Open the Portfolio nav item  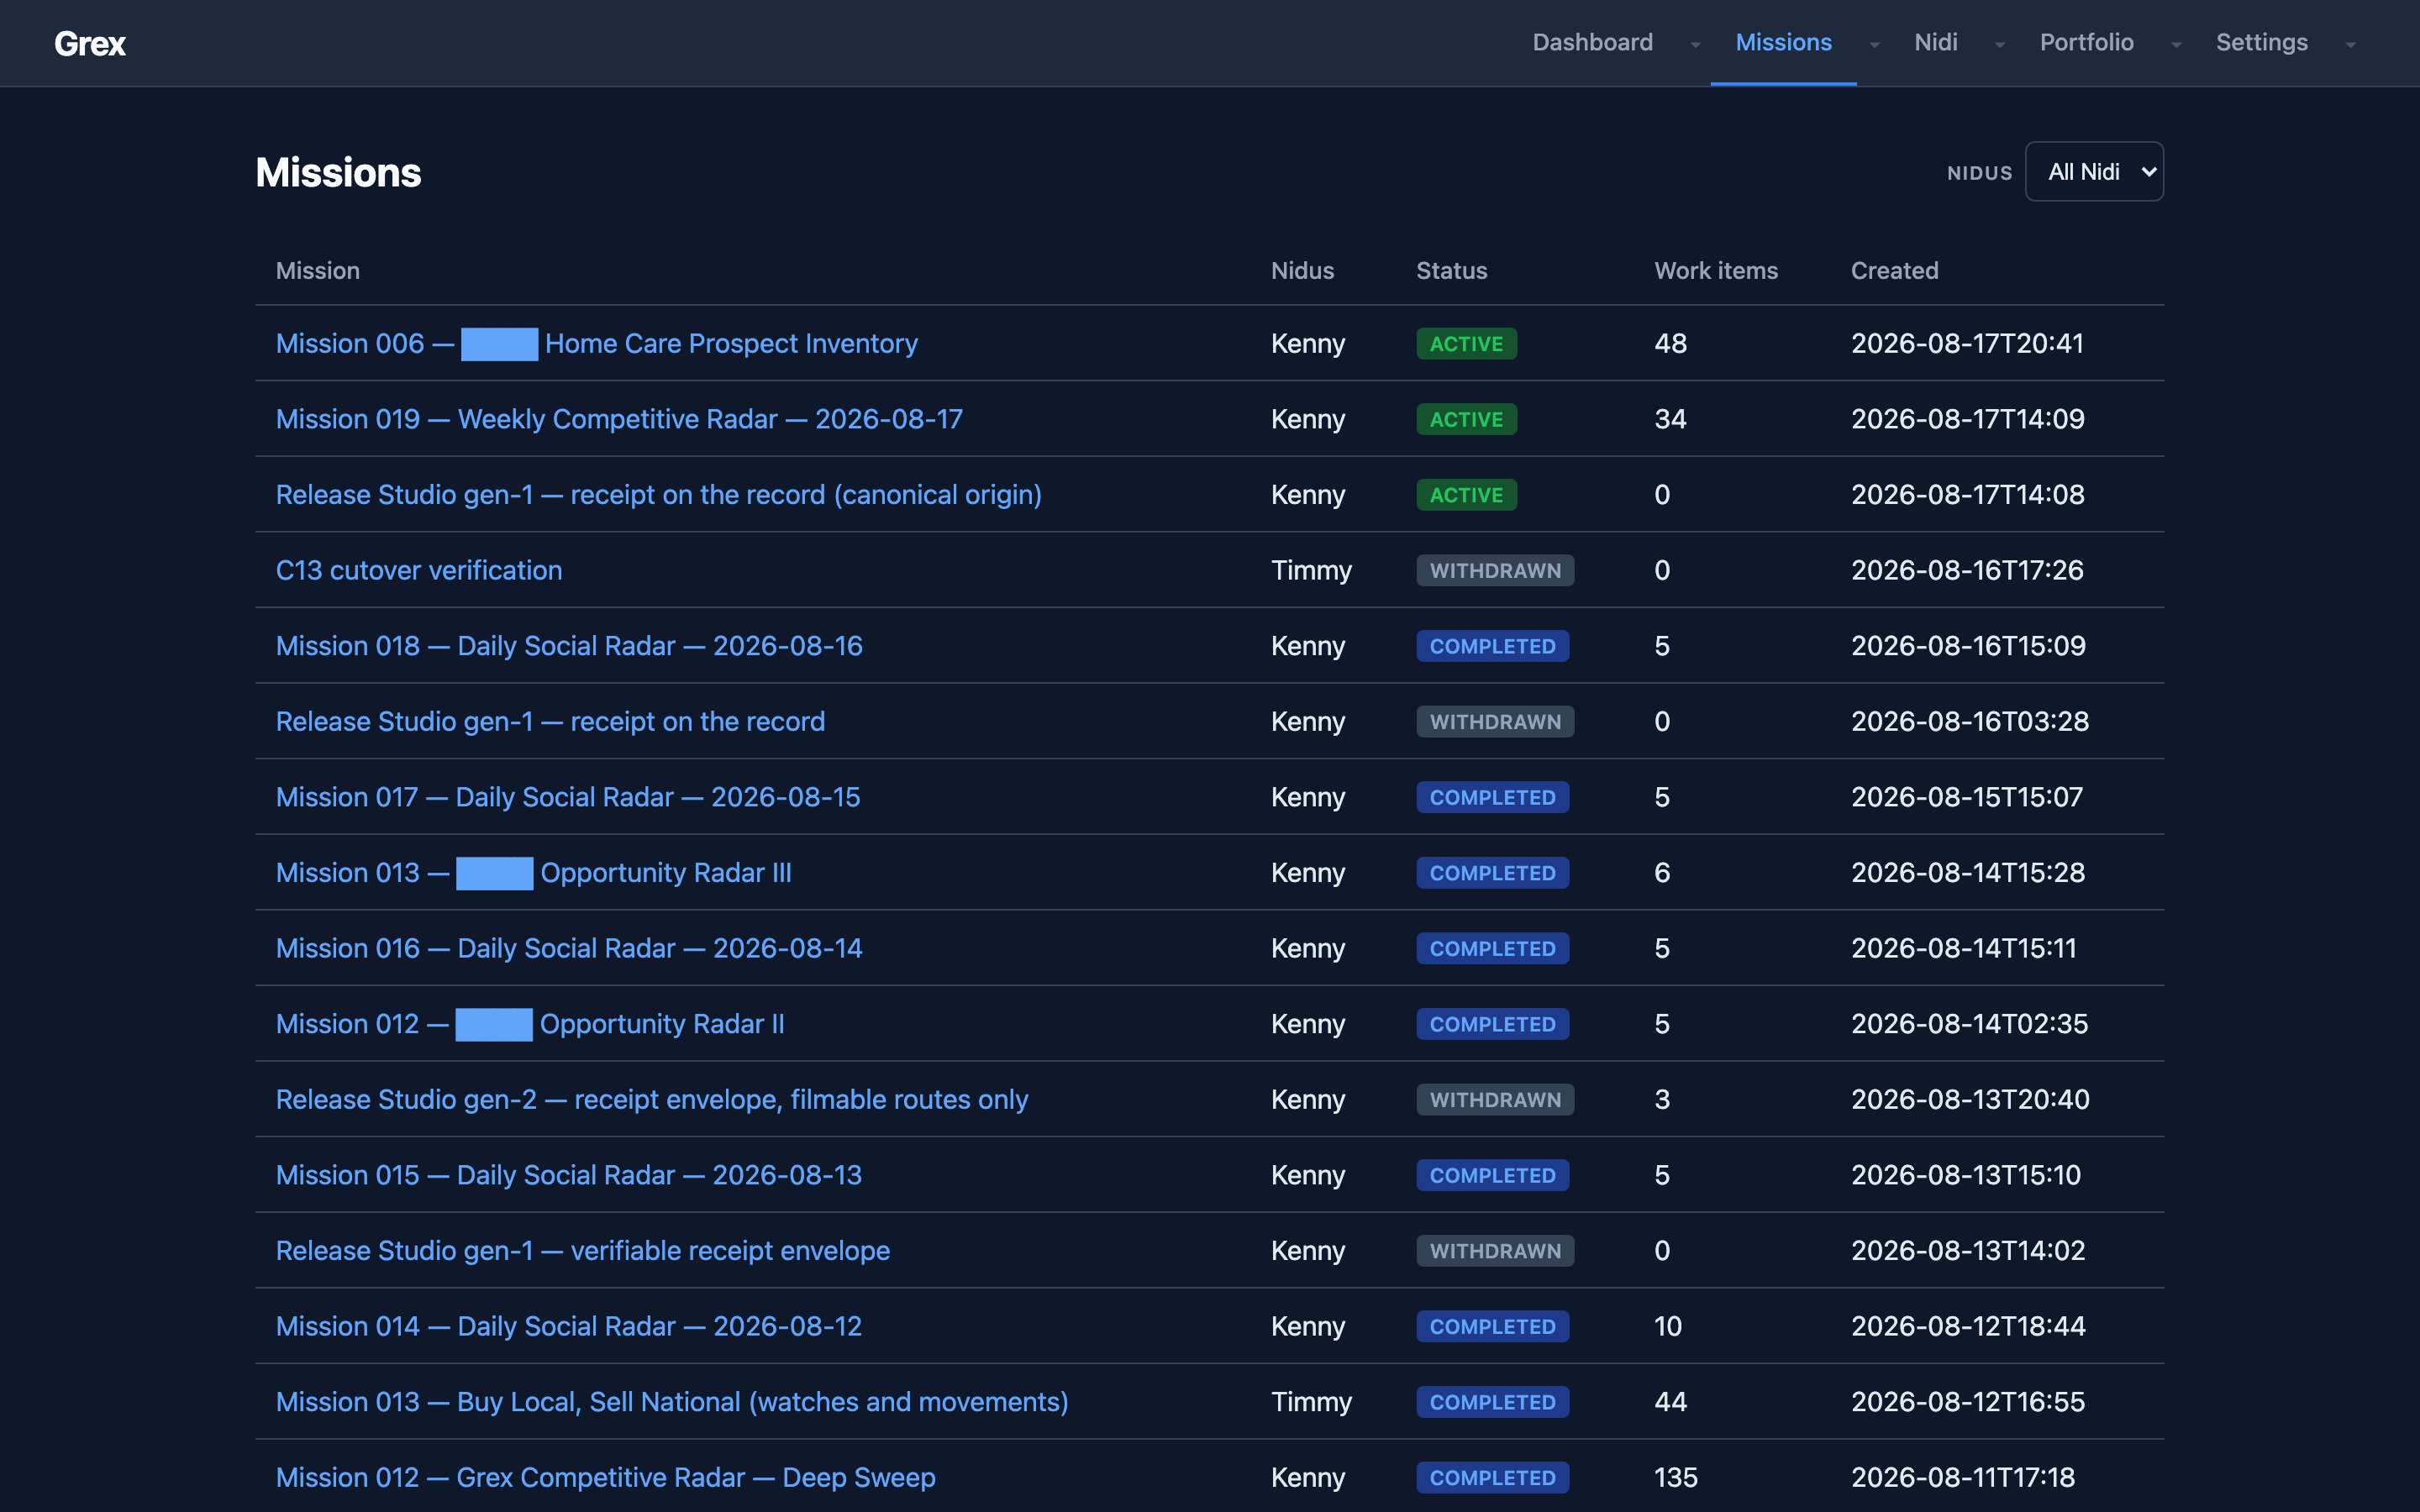2086,42
